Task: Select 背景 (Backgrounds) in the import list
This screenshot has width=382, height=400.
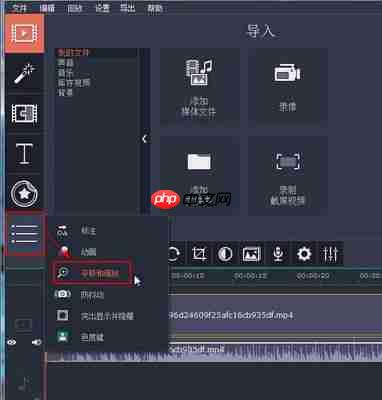Action: coord(65,93)
